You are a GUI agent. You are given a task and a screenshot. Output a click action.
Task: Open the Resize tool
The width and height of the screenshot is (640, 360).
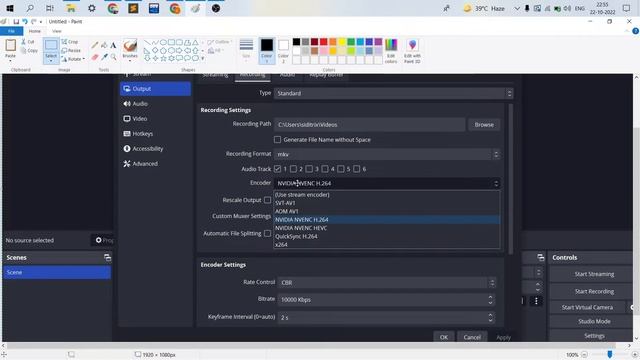(71, 50)
